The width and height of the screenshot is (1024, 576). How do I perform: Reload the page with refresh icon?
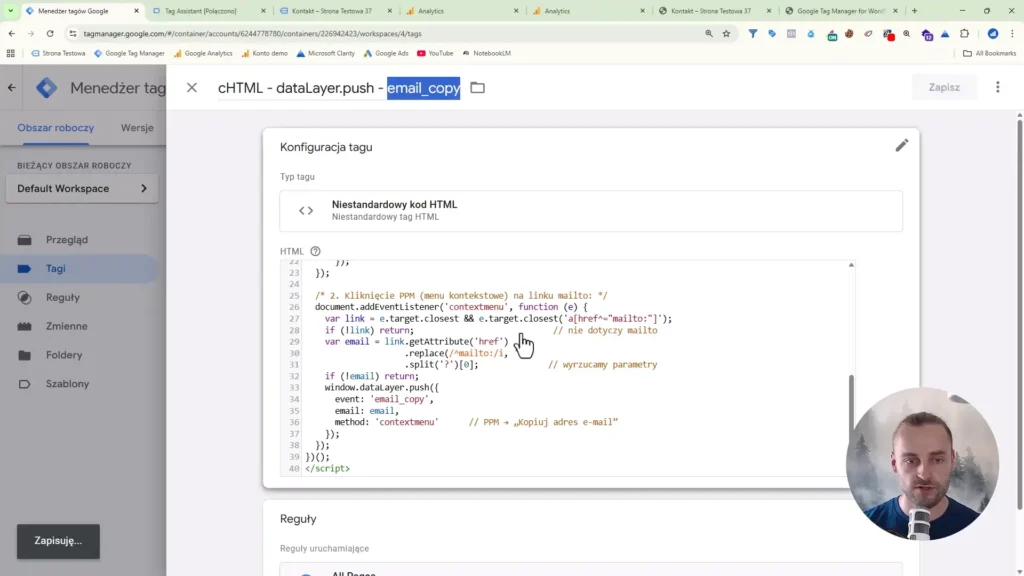point(50,33)
